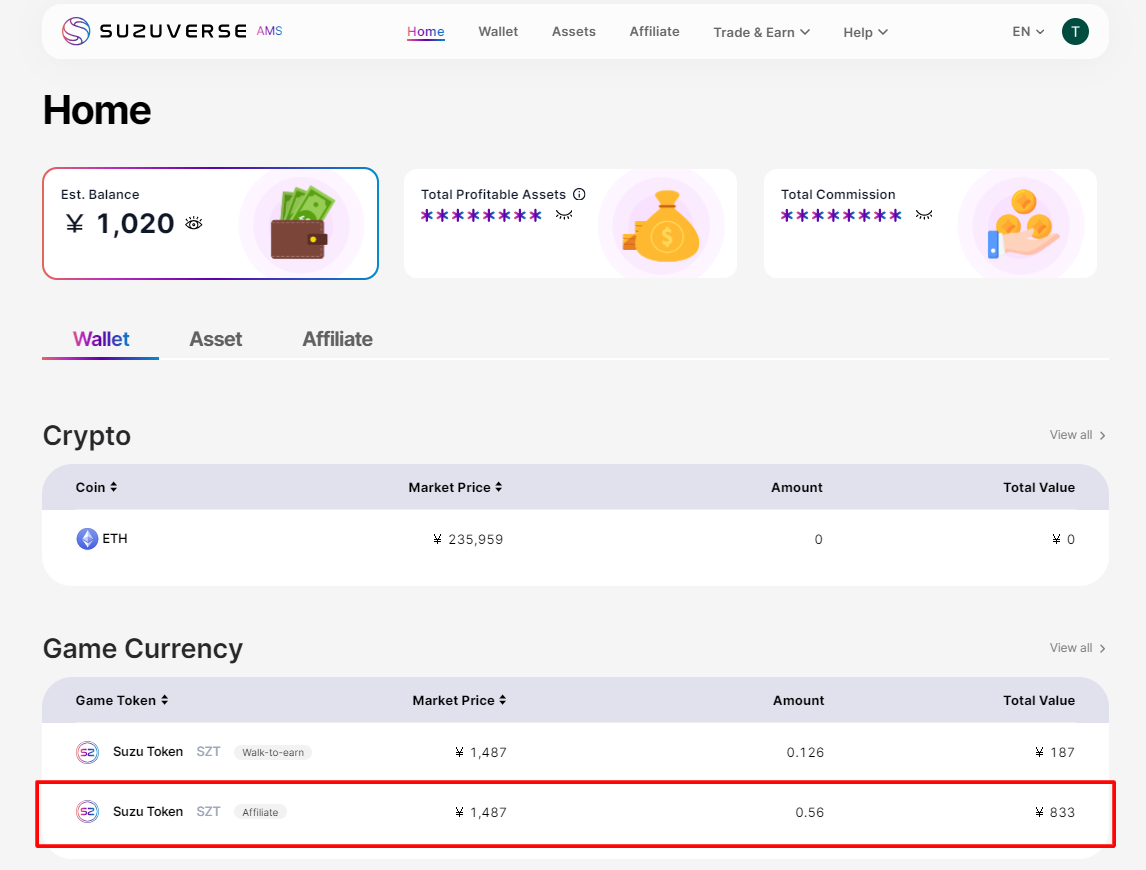Hide the Est. Balance amount with eye icon

(194, 224)
